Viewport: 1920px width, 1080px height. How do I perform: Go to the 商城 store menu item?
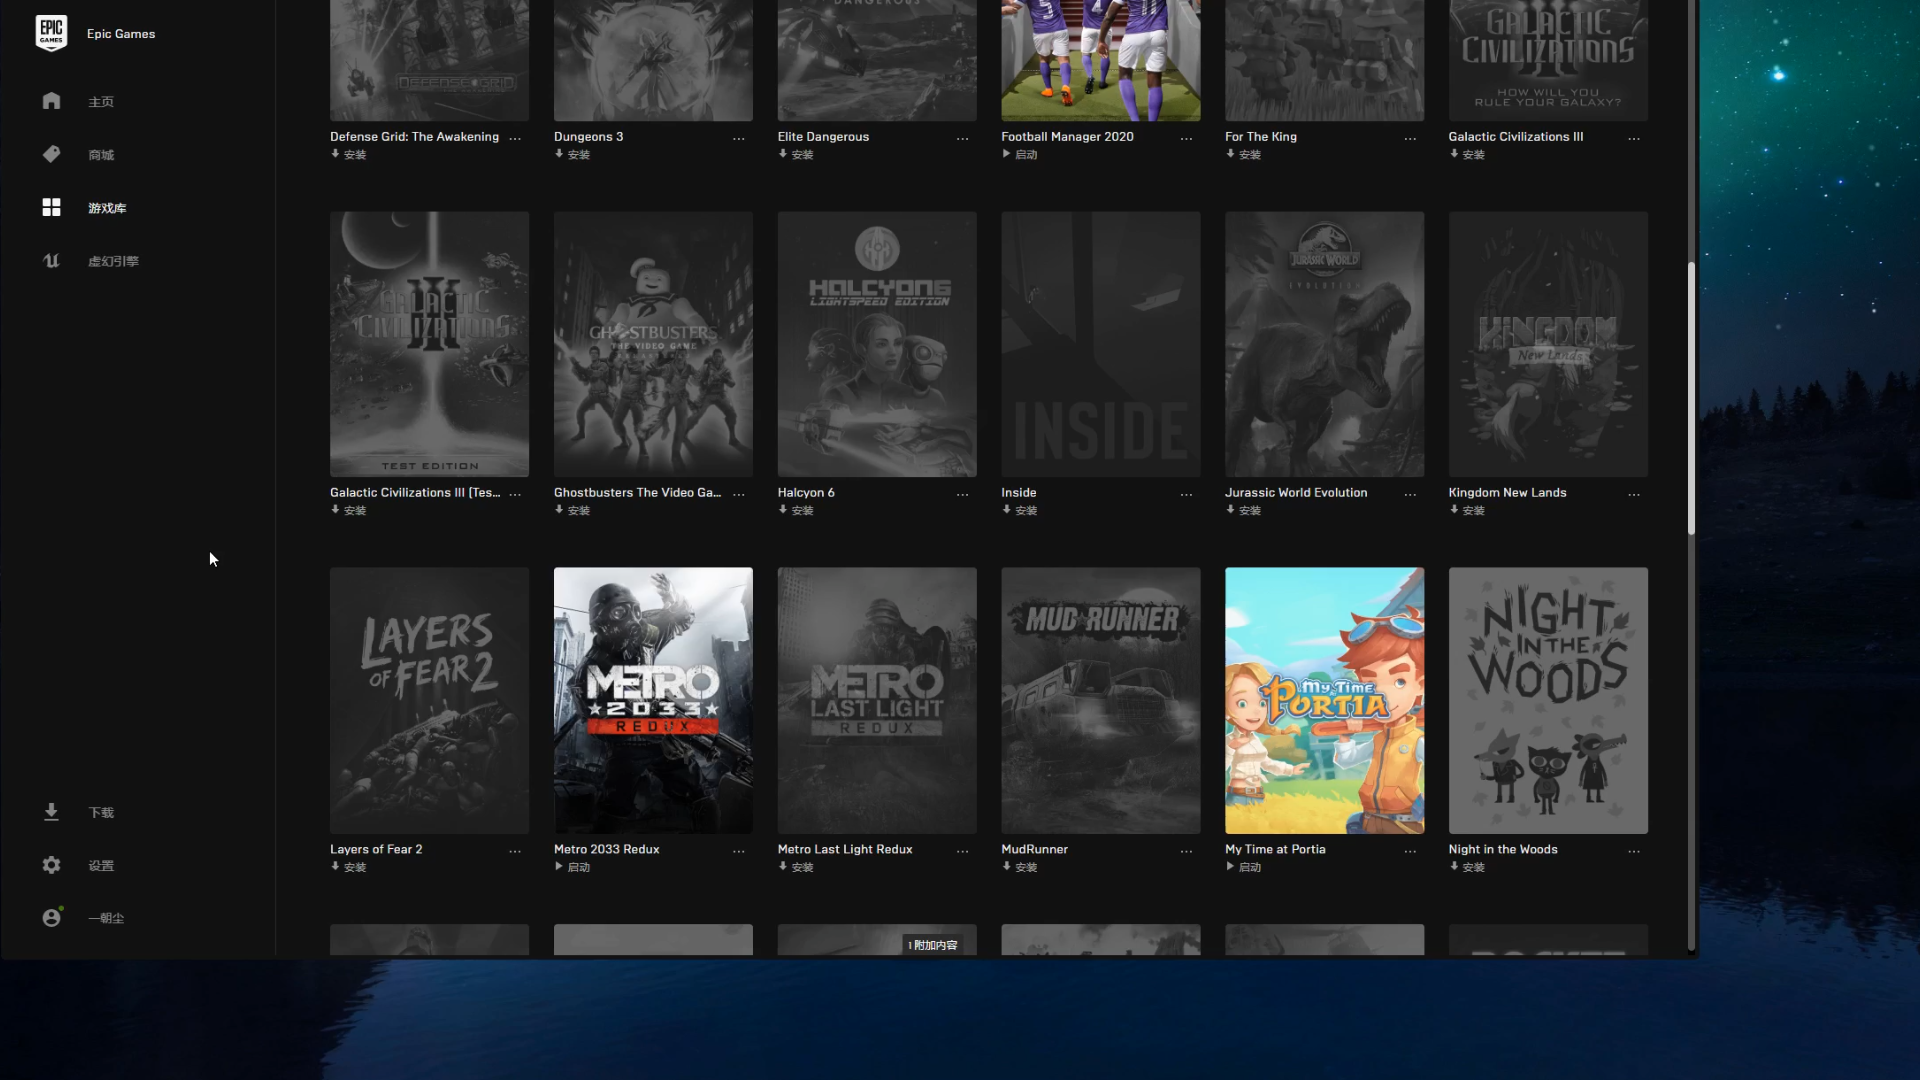[101, 155]
